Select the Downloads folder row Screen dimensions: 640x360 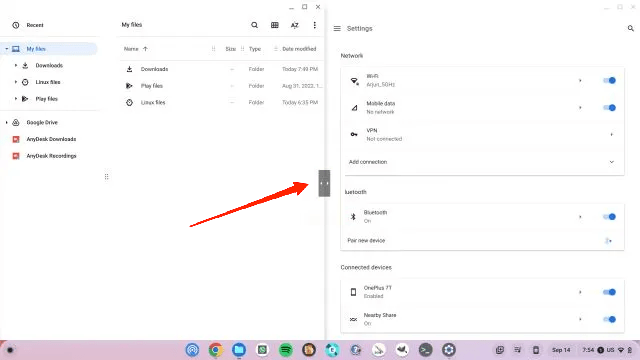222,69
